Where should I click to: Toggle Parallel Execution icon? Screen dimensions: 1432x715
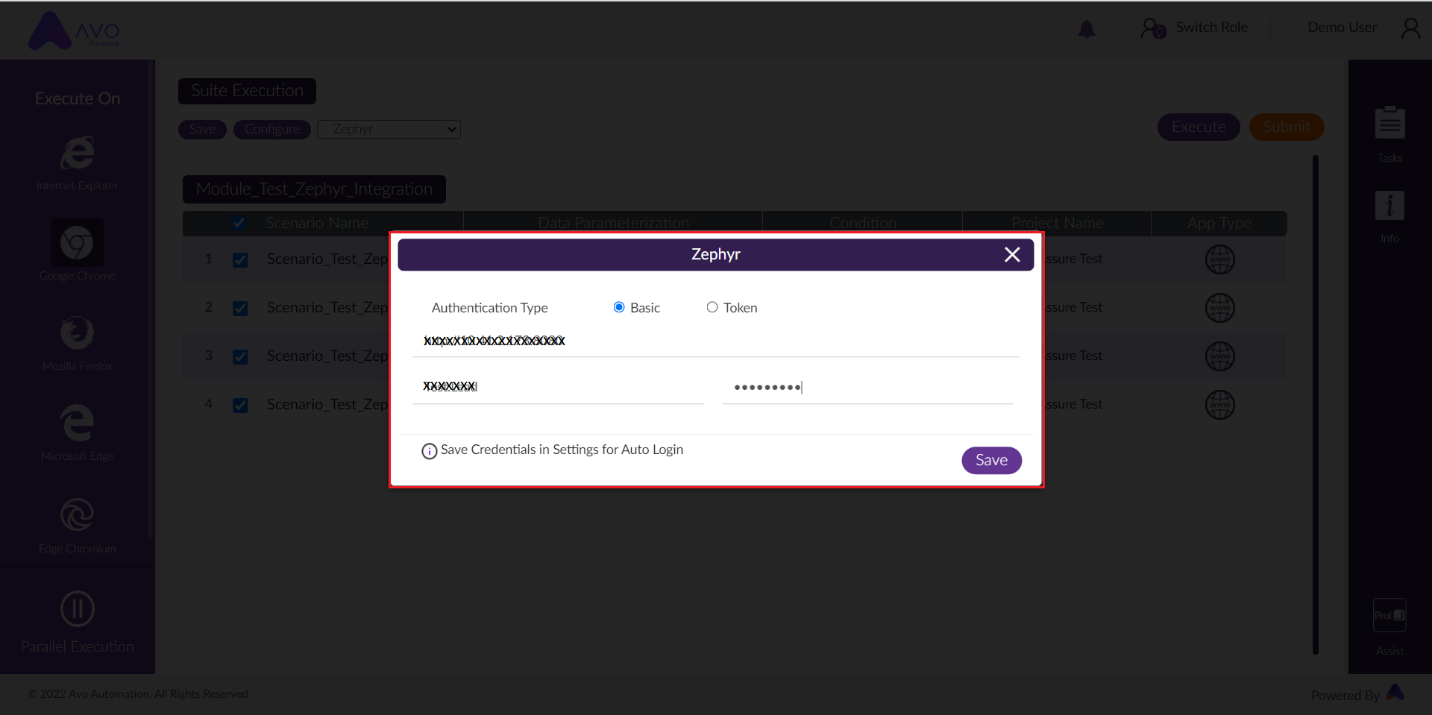click(x=77, y=609)
